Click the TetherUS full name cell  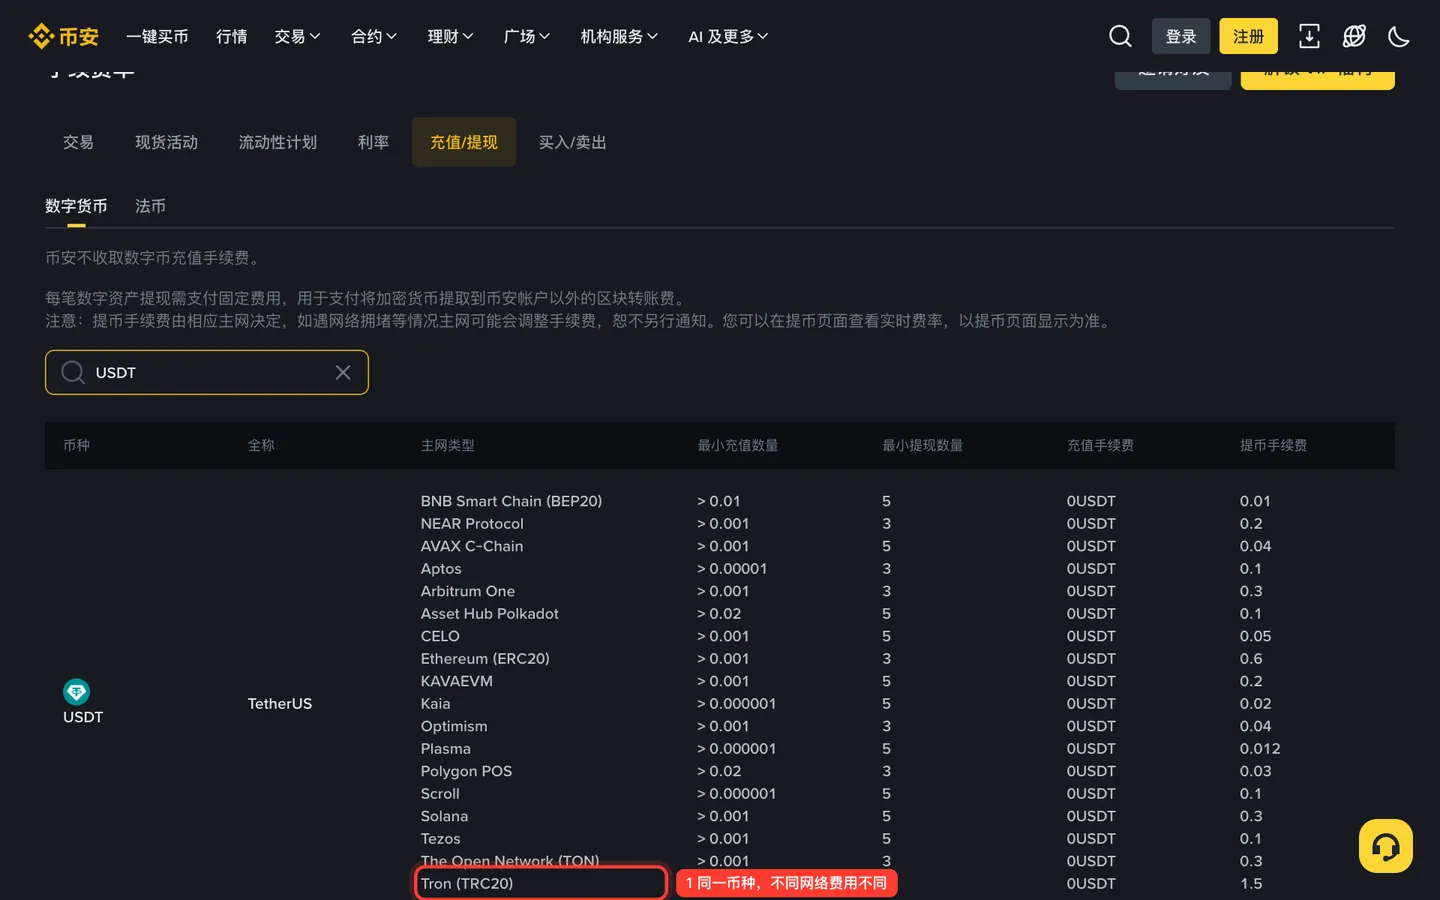(x=280, y=704)
